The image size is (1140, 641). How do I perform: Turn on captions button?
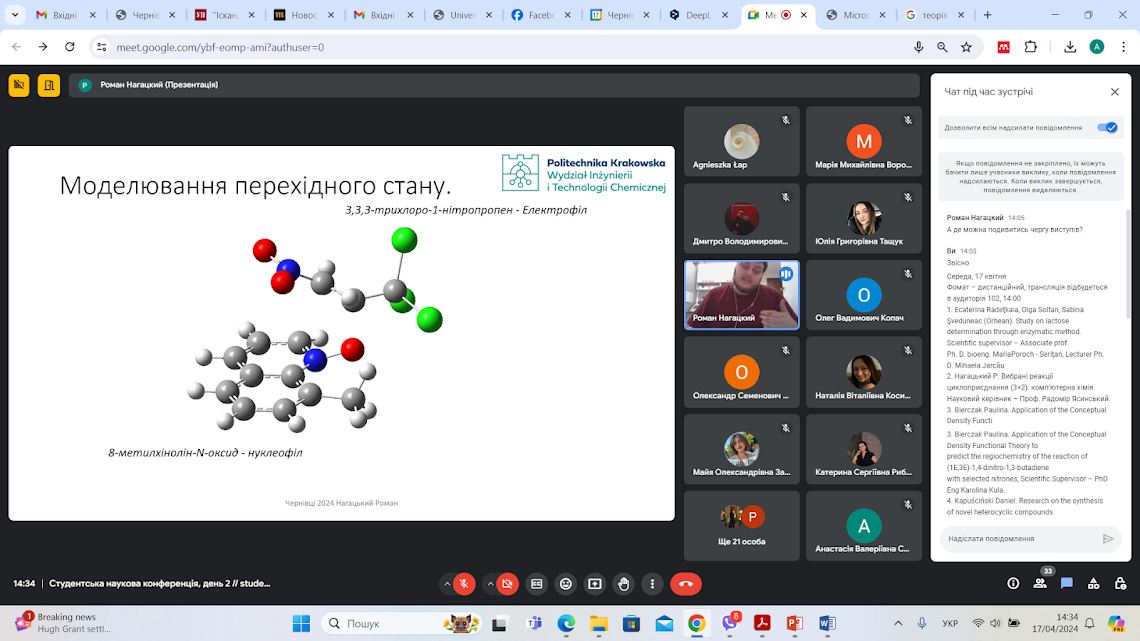pyautogui.click(x=537, y=584)
